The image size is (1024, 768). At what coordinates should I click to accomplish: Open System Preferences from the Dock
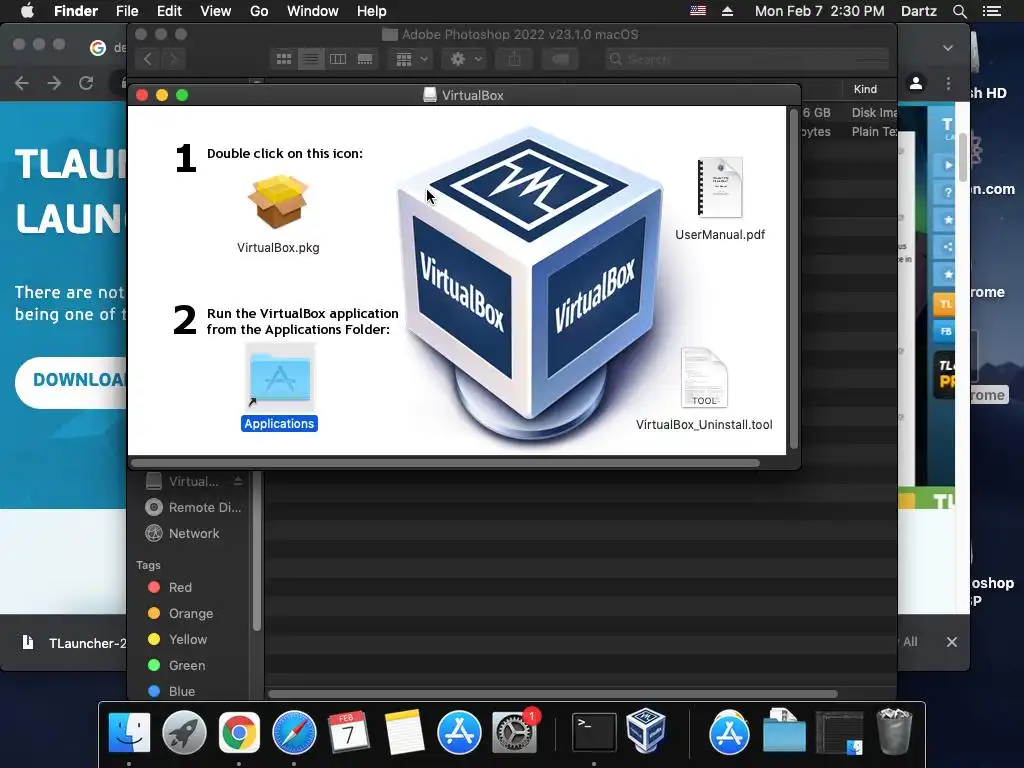[x=514, y=732]
